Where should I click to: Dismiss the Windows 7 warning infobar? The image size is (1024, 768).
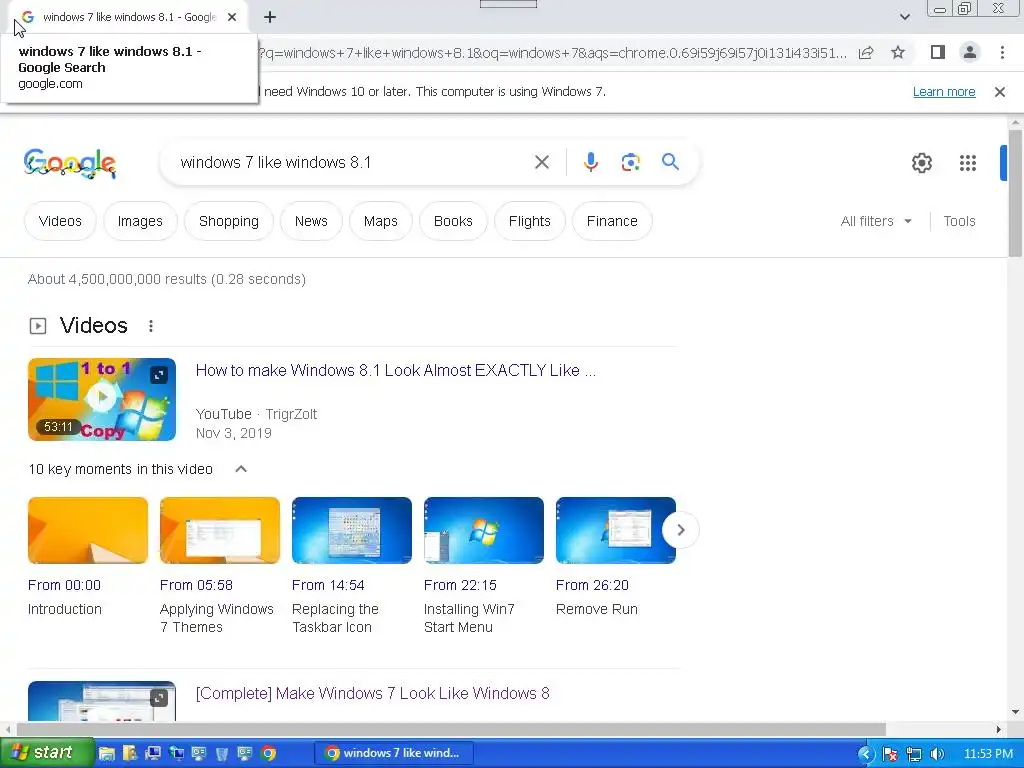point(1000,92)
